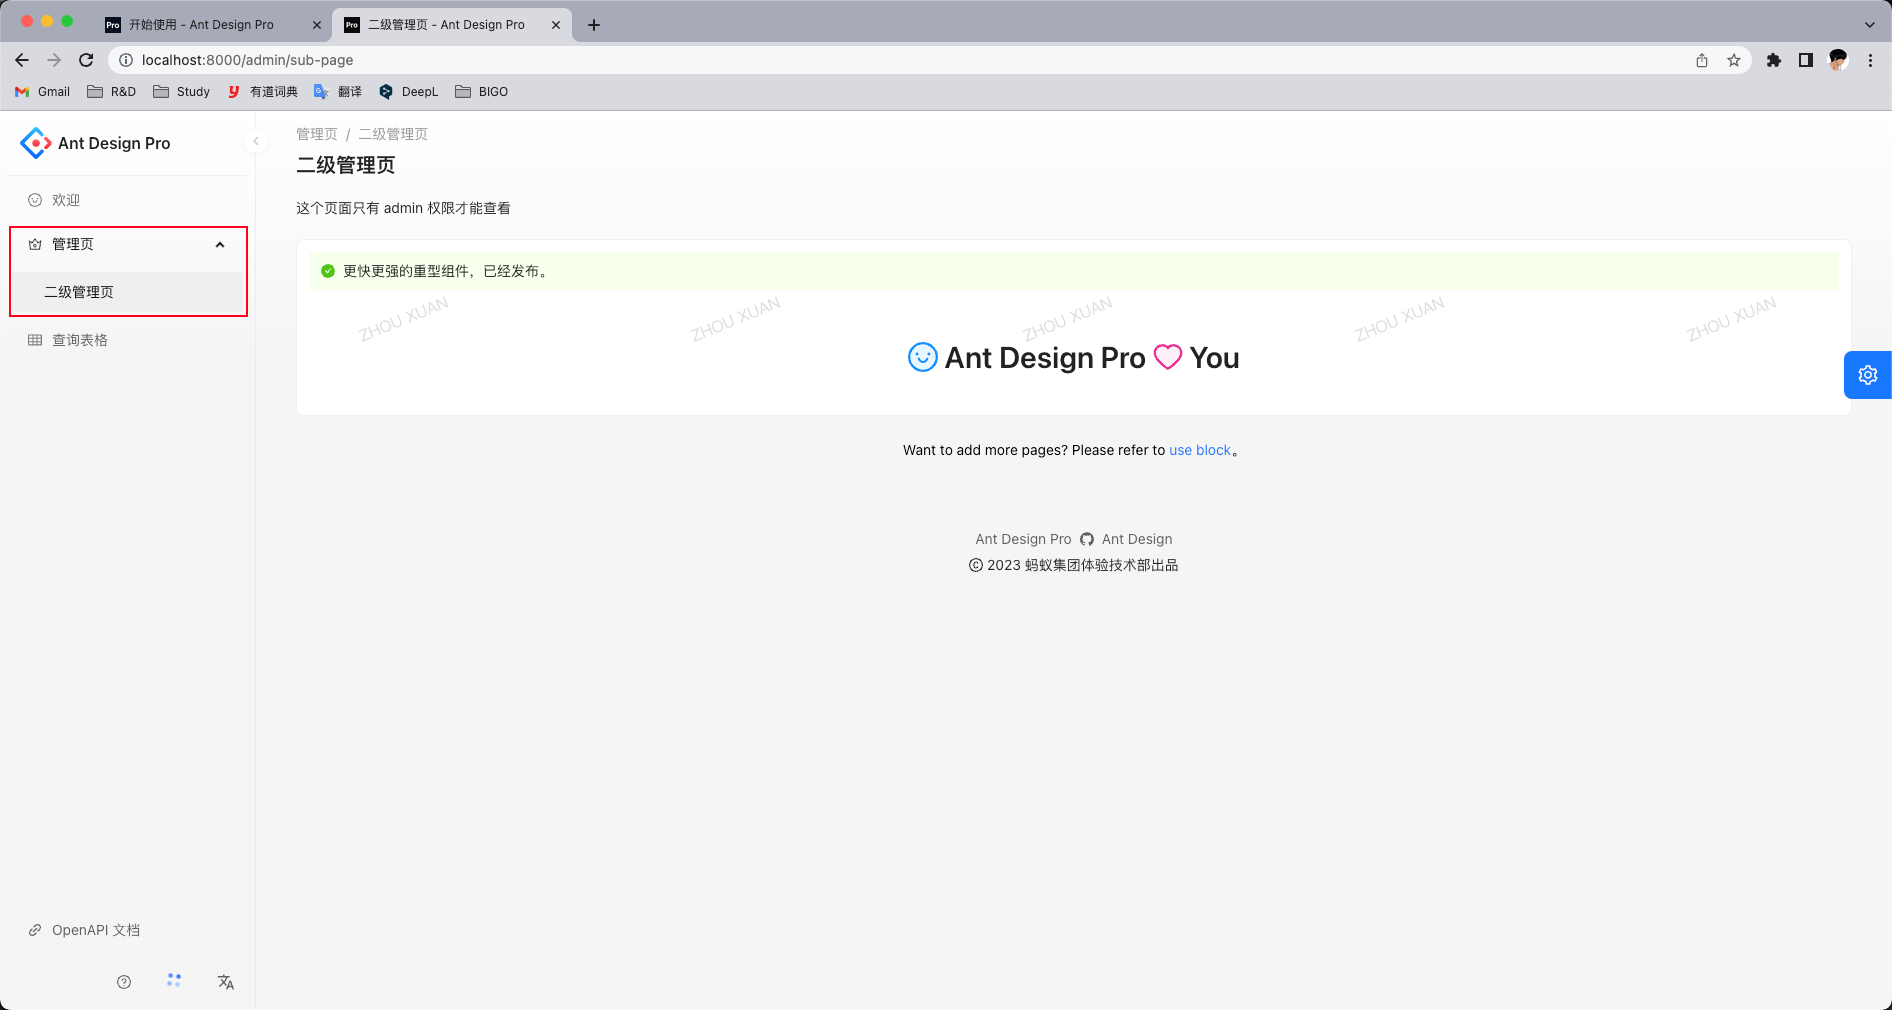
Task: Open the Chrome profile avatar
Action: point(1838,60)
